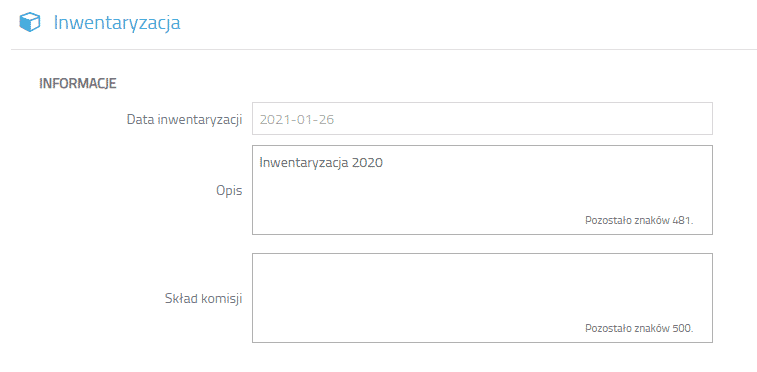Click the Skład komisji label
Screen dimensions: 757x372
204,299
